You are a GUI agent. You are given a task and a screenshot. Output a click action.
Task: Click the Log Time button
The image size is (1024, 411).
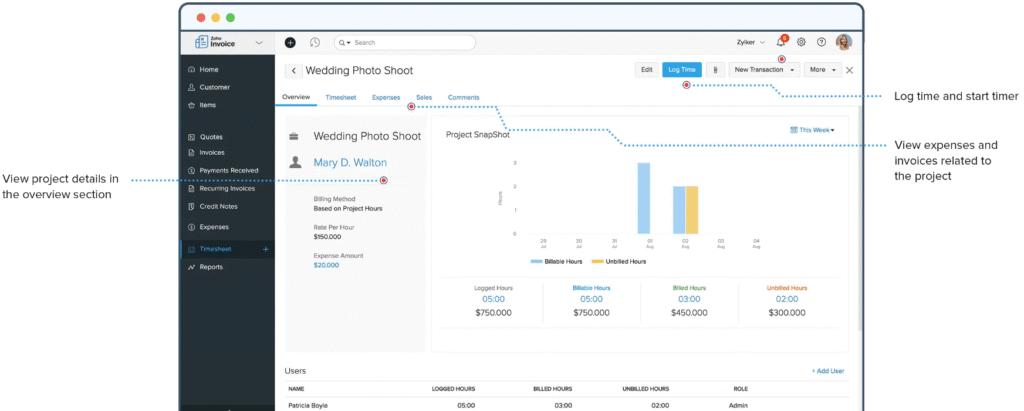tap(682, 70)
